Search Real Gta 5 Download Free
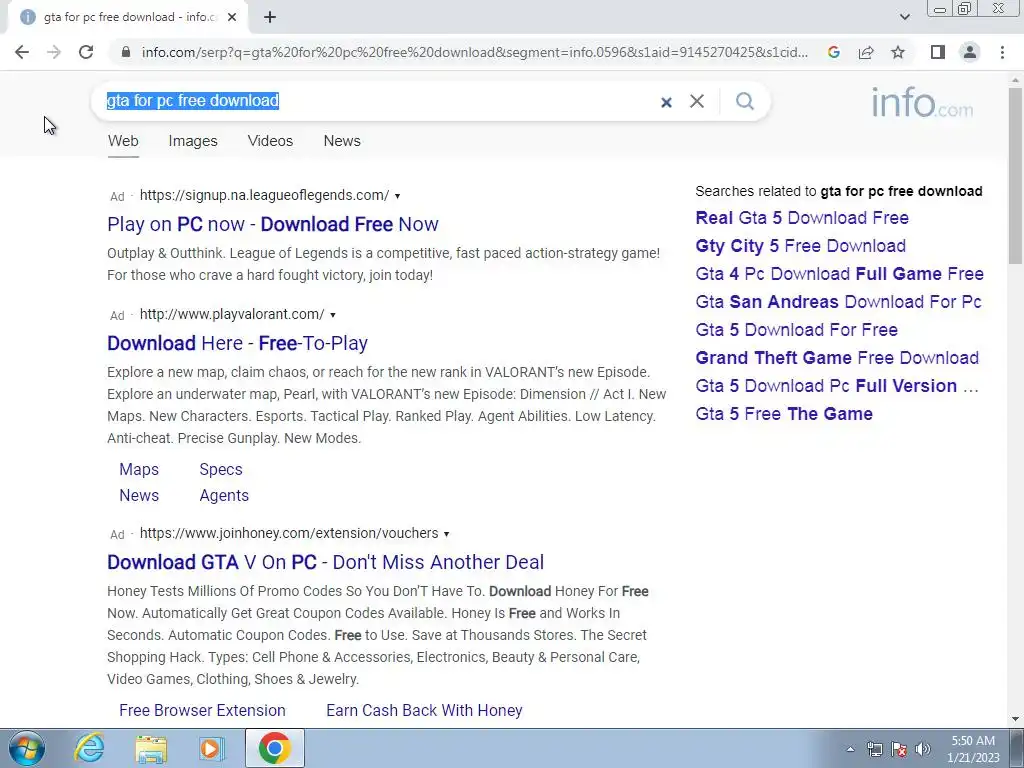Image resolution: width=1024 pixels, height=768 pixels. tap(802, 217)
